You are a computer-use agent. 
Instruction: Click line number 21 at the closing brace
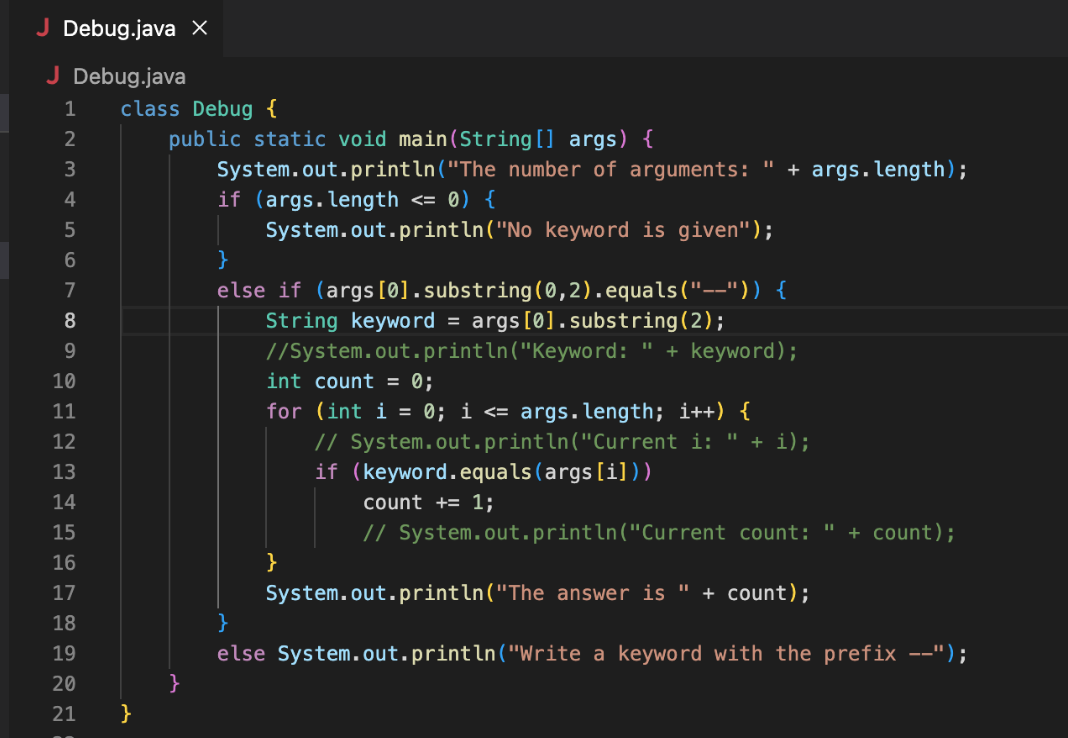[64, 713]
